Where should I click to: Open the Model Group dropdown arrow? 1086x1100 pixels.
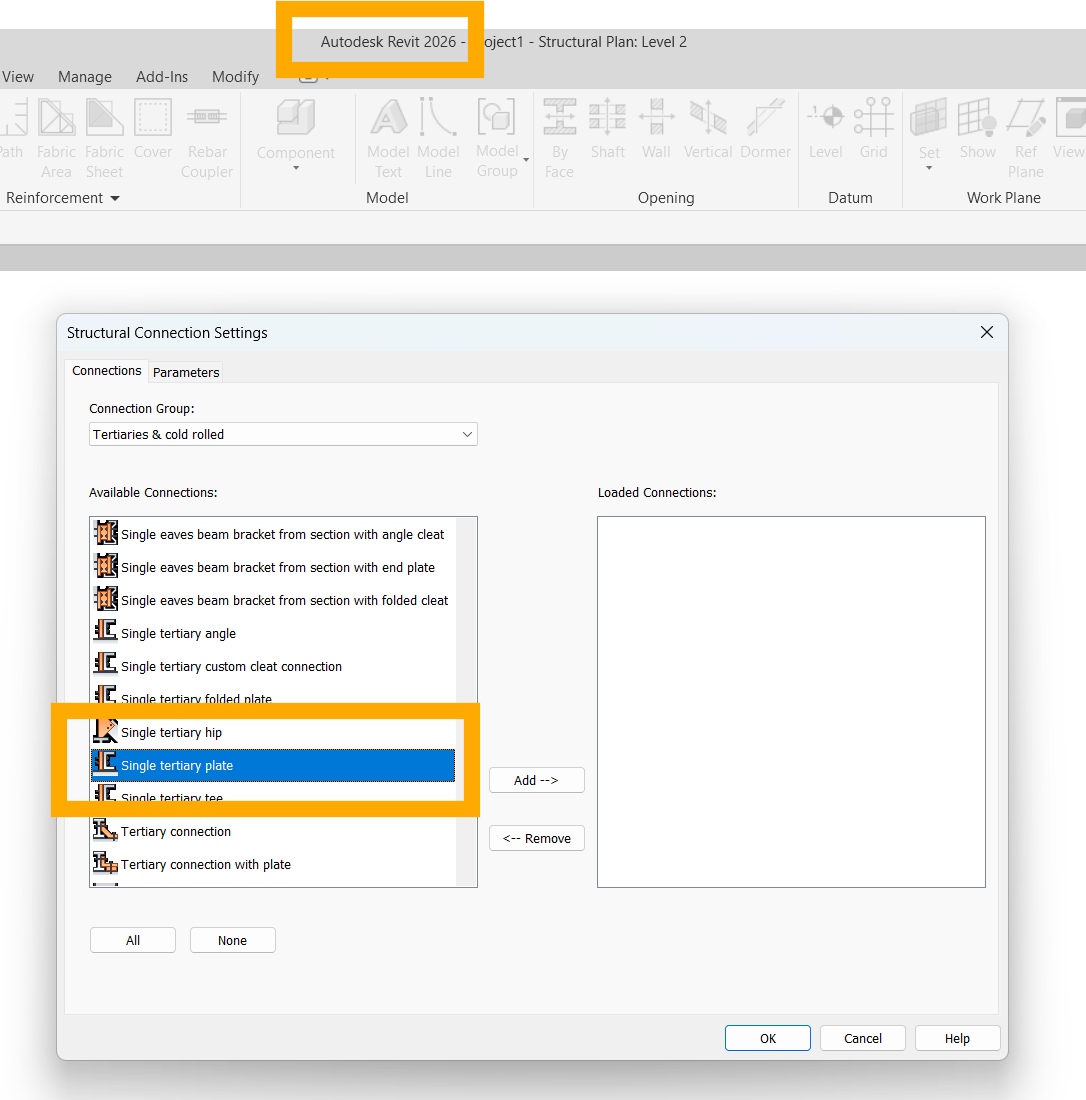point(526,161)
